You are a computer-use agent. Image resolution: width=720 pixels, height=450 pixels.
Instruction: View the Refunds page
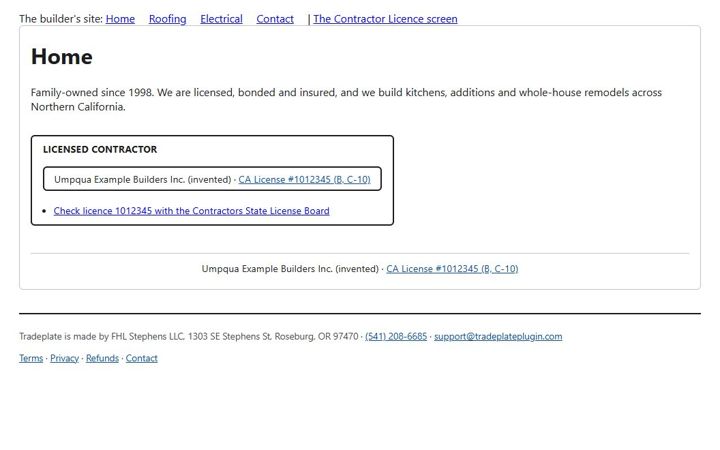pyautogui.click(x=102, y=358)
